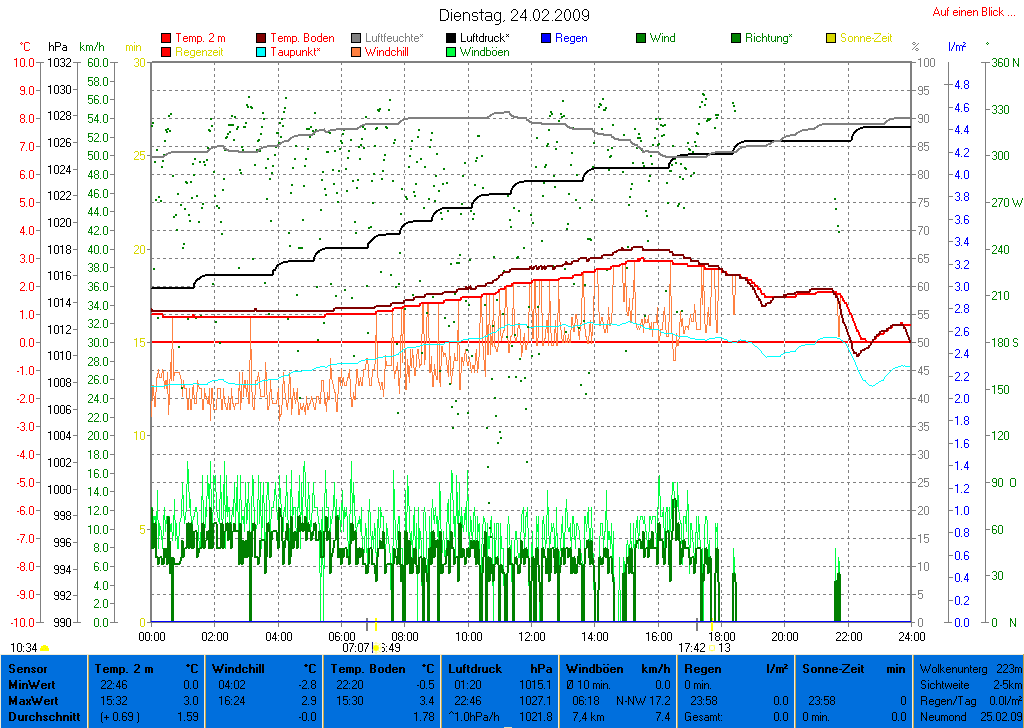Viewport: 1024px width, 728px height.
Task: Click the gray Luftfeuchte legend square
Action: (356, 38)
